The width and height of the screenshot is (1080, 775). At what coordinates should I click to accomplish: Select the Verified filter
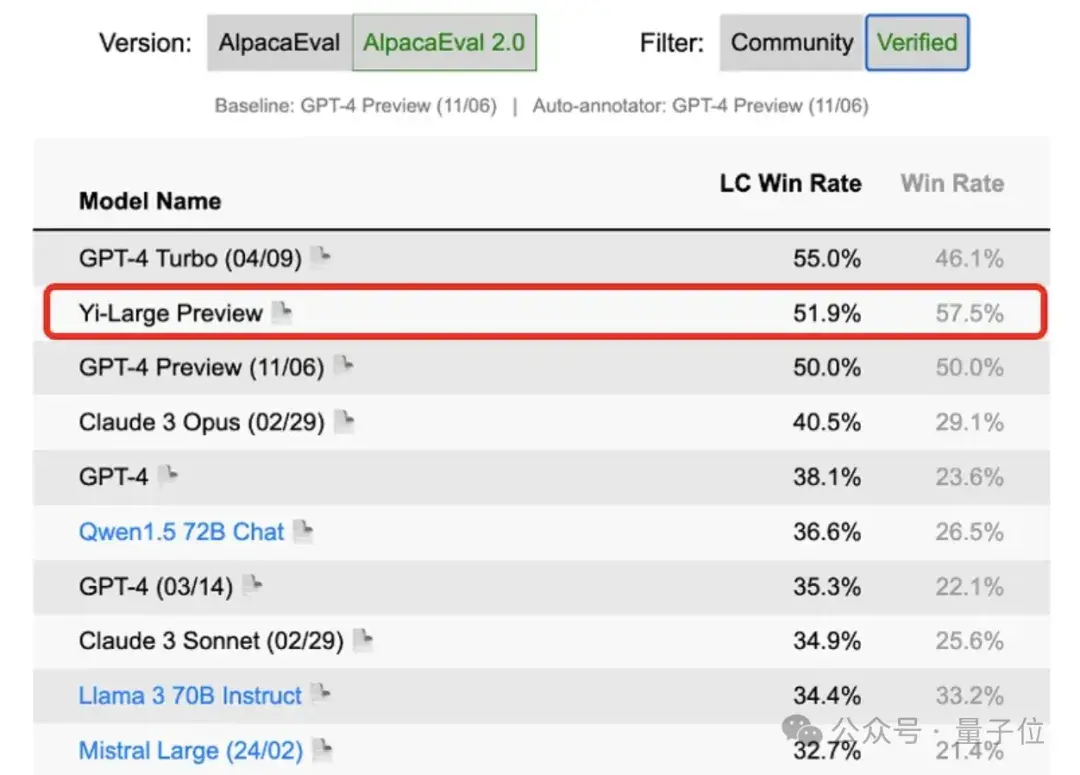(917, 43)
